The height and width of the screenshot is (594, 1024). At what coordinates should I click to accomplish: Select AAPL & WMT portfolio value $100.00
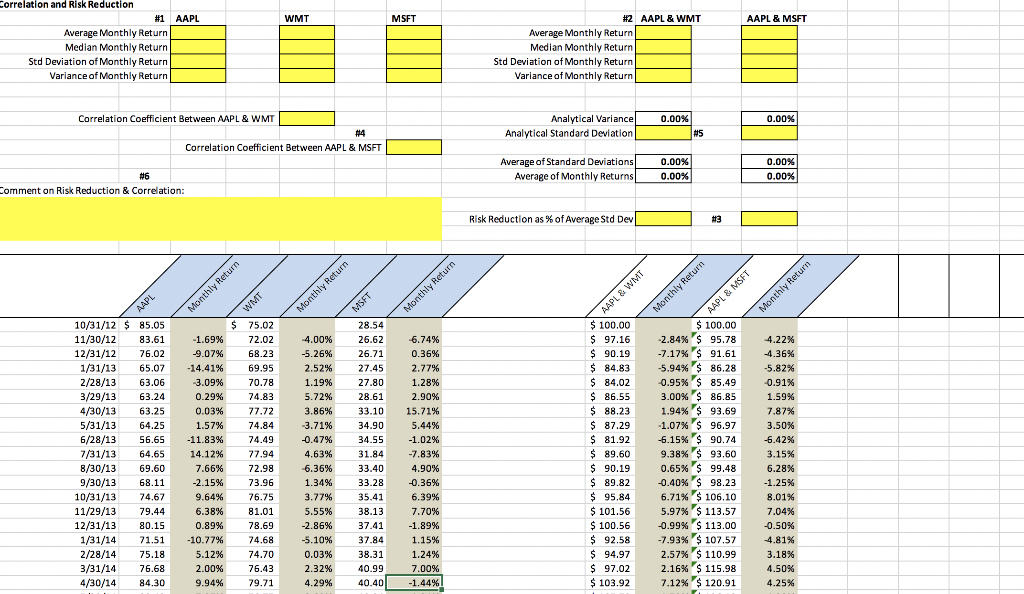(x=610, y=325)
